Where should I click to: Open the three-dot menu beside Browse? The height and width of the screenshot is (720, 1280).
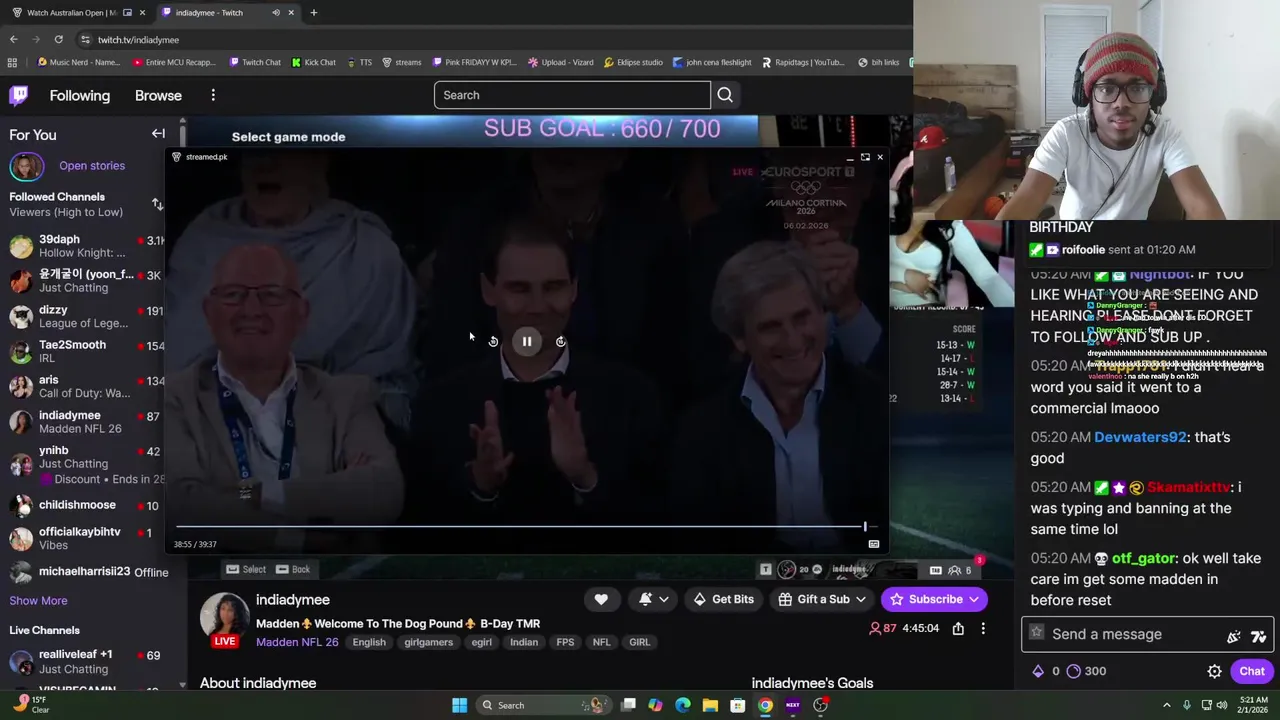(x=213, y=95)
